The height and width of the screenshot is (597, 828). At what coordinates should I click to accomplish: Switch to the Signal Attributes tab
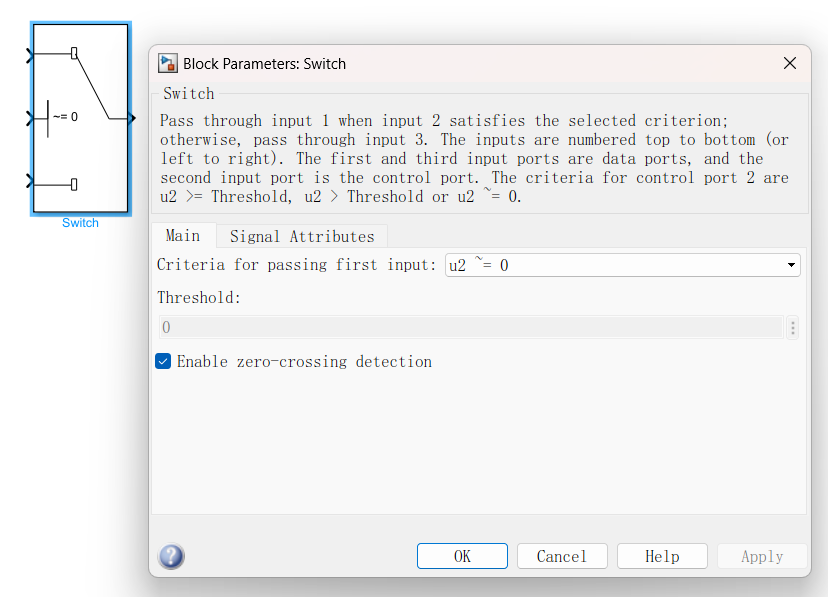click(x=301, y=236)
